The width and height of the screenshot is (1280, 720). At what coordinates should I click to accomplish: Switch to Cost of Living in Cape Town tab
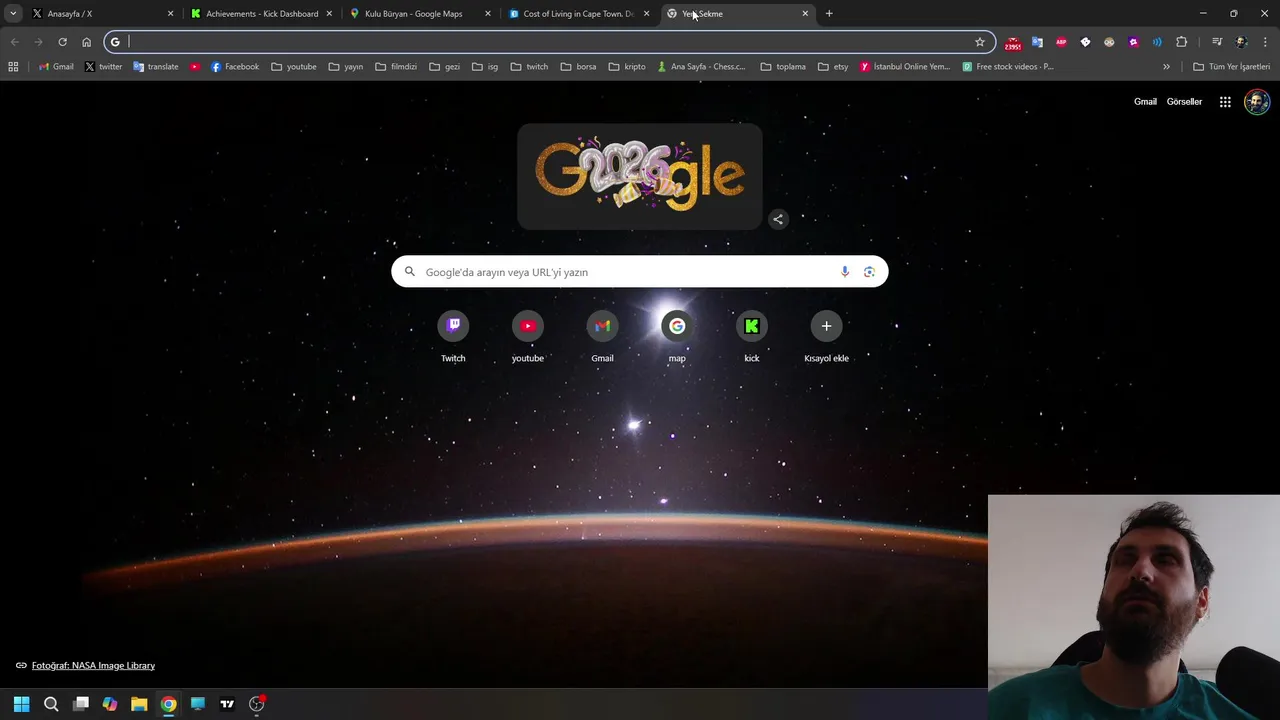coord(578,14)
